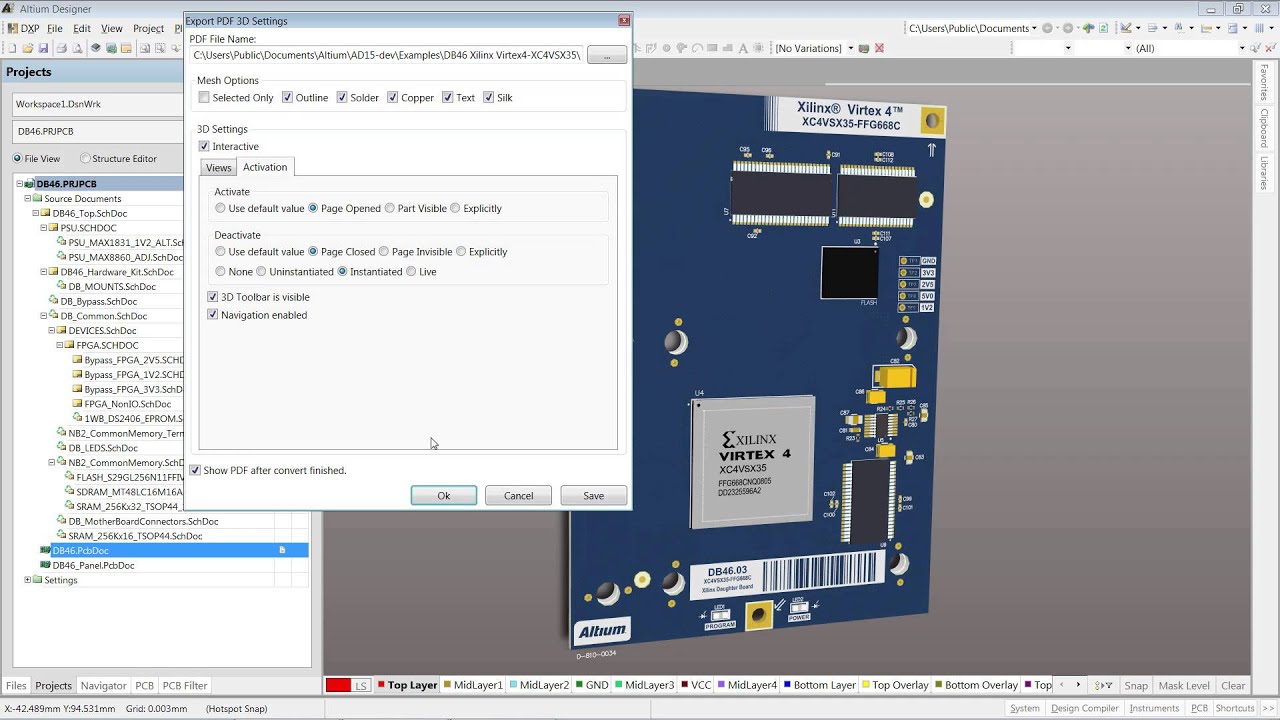1280x720 pixels.
Task: Toggle the Solder mesh checkbox
Action: tap(342, 97)
